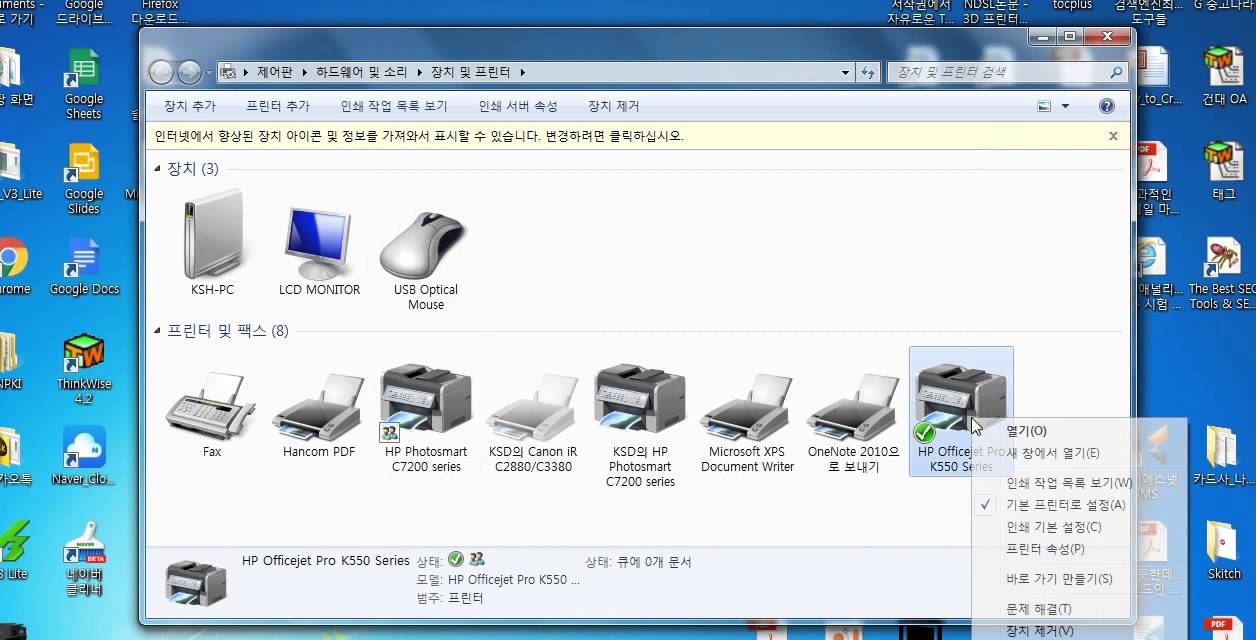Open the Skitch desktop folder
This screenshot has width=1256, height=640.
(x=1224, y=550)
